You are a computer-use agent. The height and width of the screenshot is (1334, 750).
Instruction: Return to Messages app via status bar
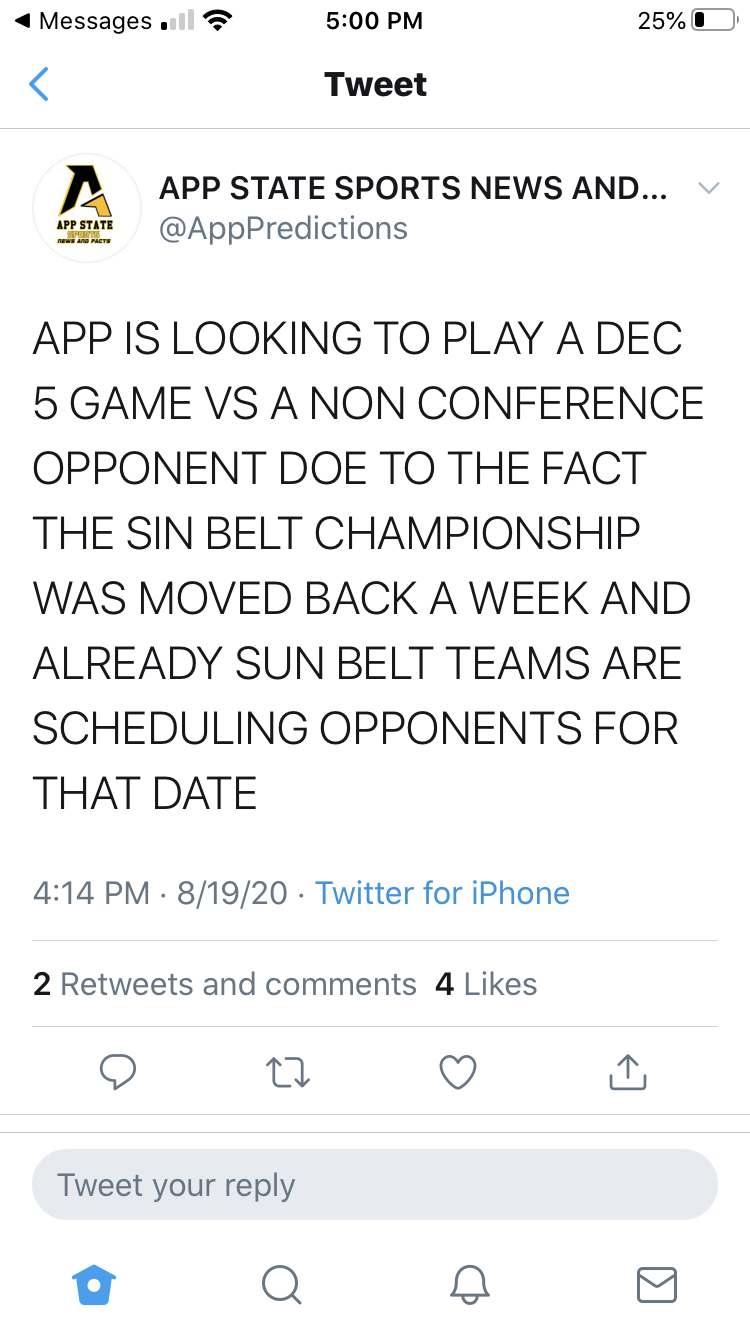point(85,21)
